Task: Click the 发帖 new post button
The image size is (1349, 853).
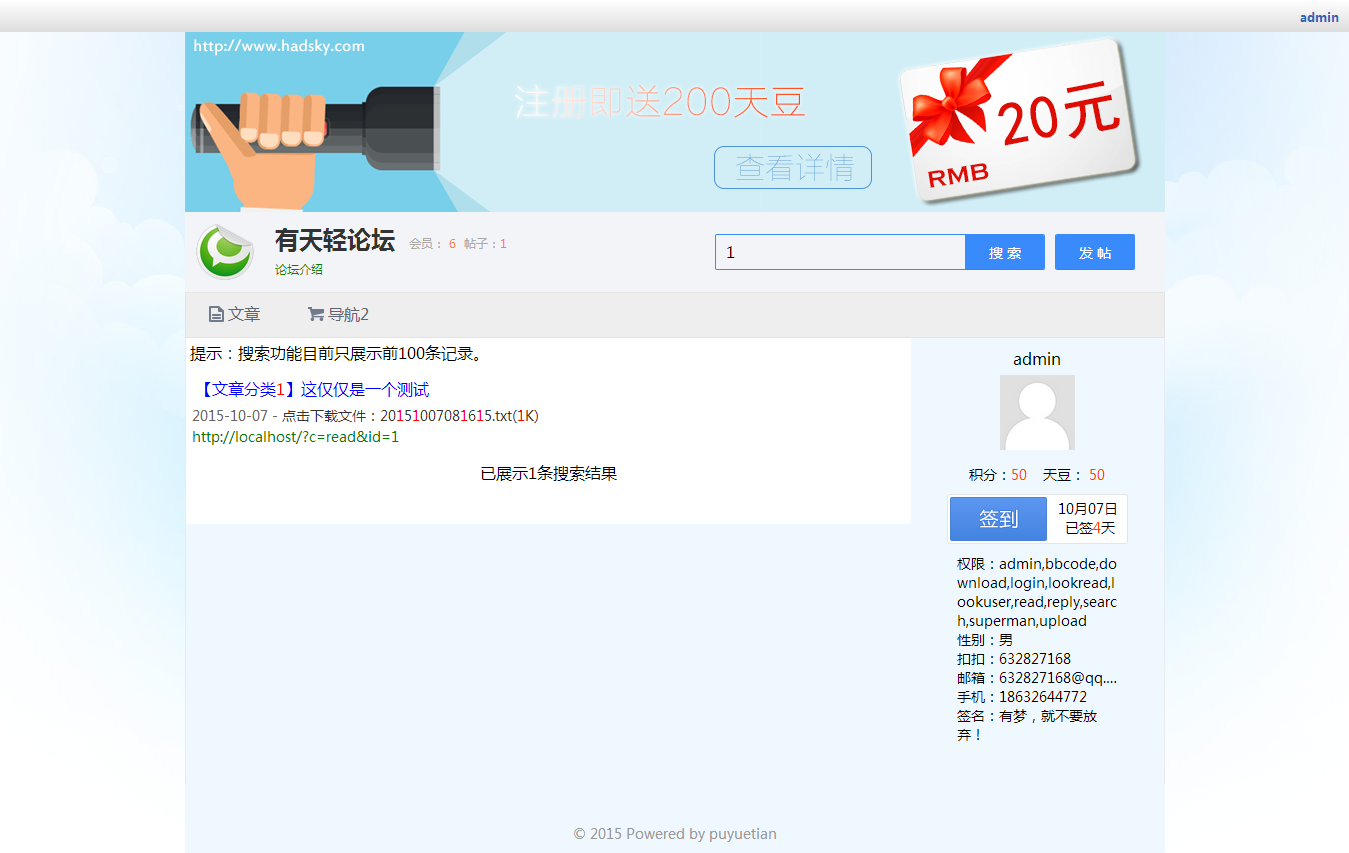Action: click(1095, 252)
